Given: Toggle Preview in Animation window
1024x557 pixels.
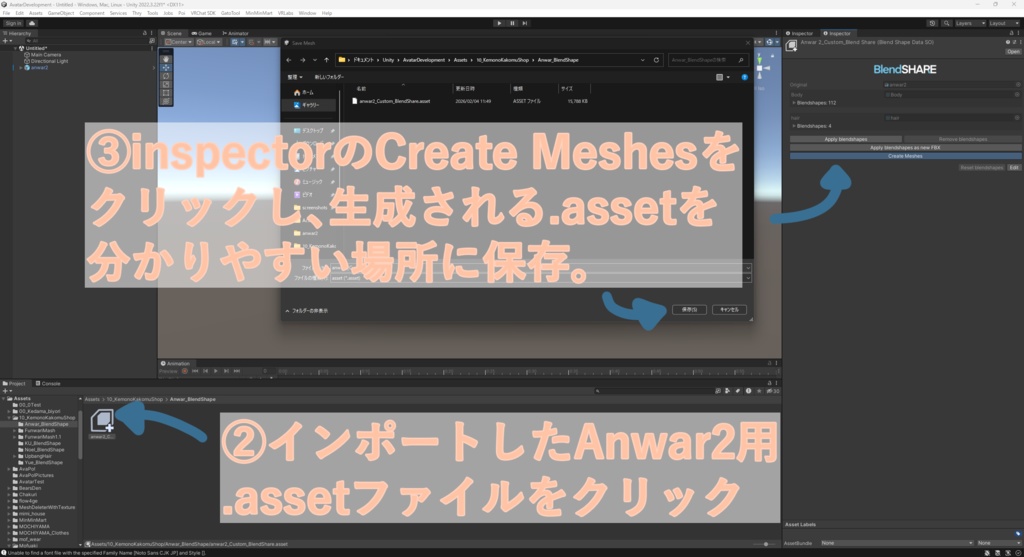Looking at the screenshot, I should click(168, 371).
